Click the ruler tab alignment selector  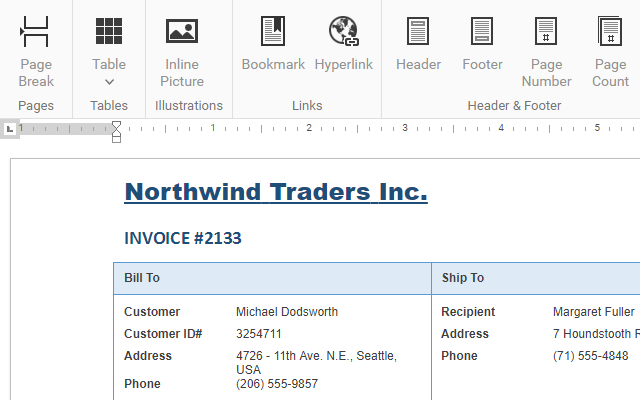(9, 129)
